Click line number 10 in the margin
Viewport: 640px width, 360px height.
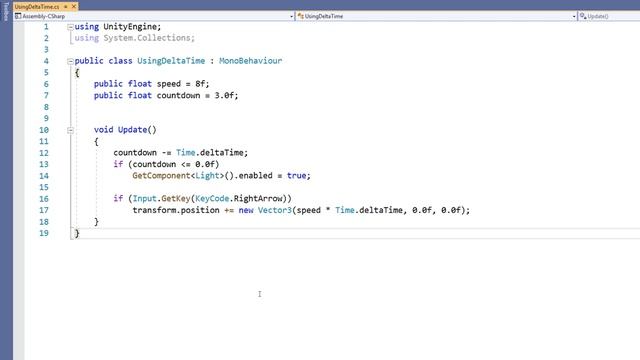coord(44,130)
